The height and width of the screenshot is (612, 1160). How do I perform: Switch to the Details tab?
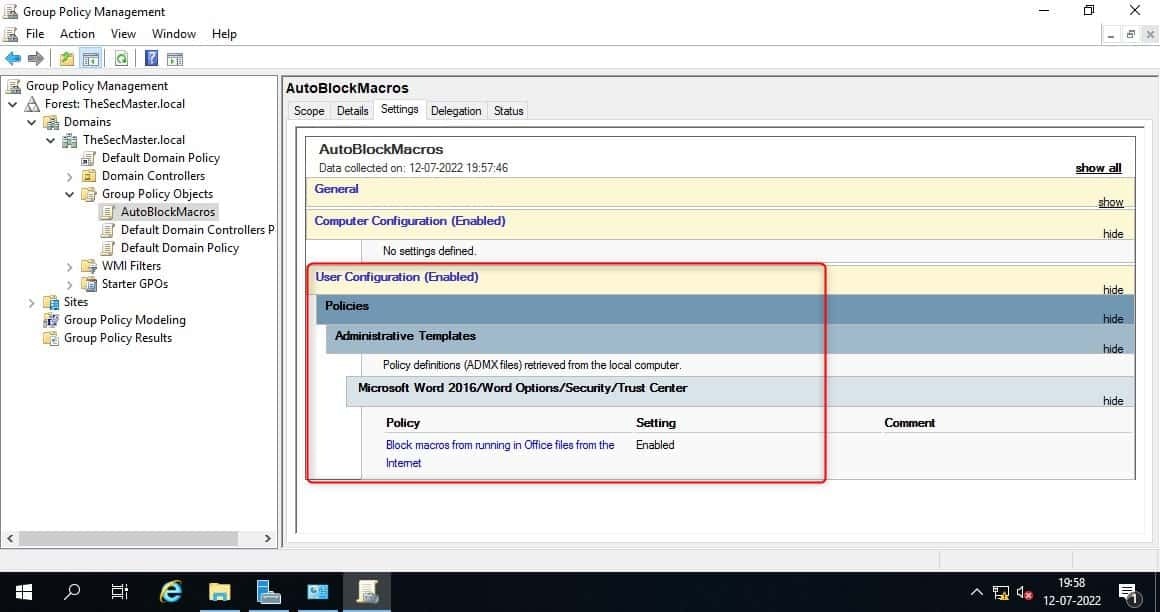(x=352, y=111)
